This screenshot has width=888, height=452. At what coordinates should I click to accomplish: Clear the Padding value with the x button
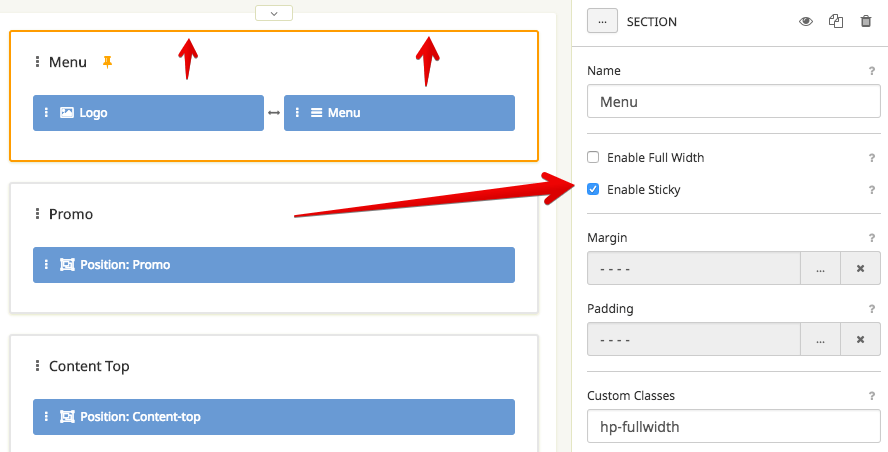(x=860, y=340)
